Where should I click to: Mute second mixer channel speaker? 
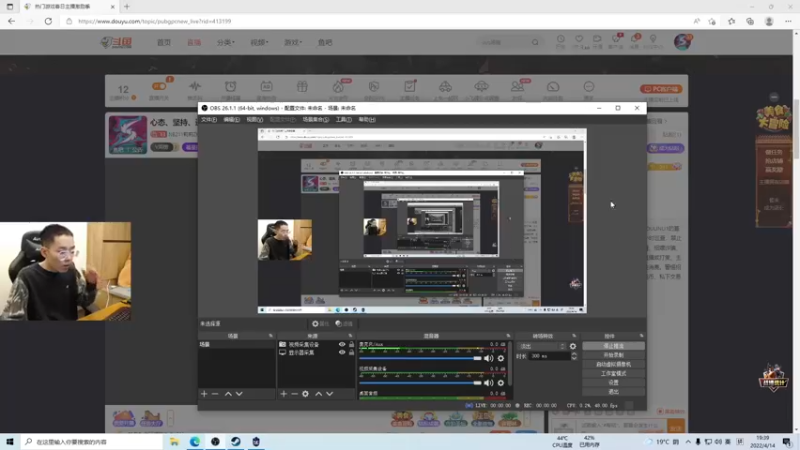pyautogui.click(x=489, y=383)
